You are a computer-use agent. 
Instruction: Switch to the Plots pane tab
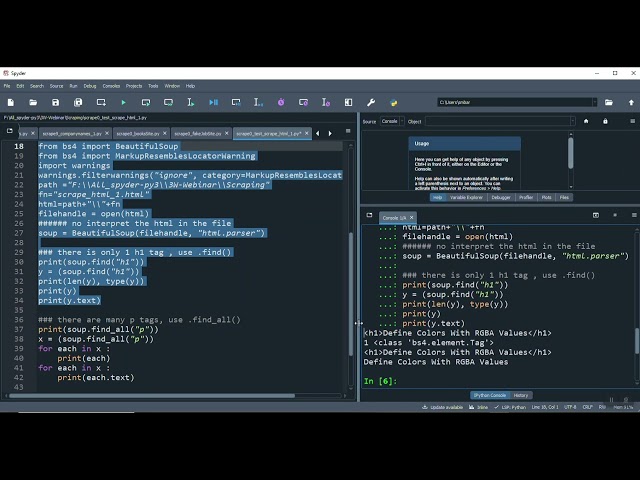[547, 198]
